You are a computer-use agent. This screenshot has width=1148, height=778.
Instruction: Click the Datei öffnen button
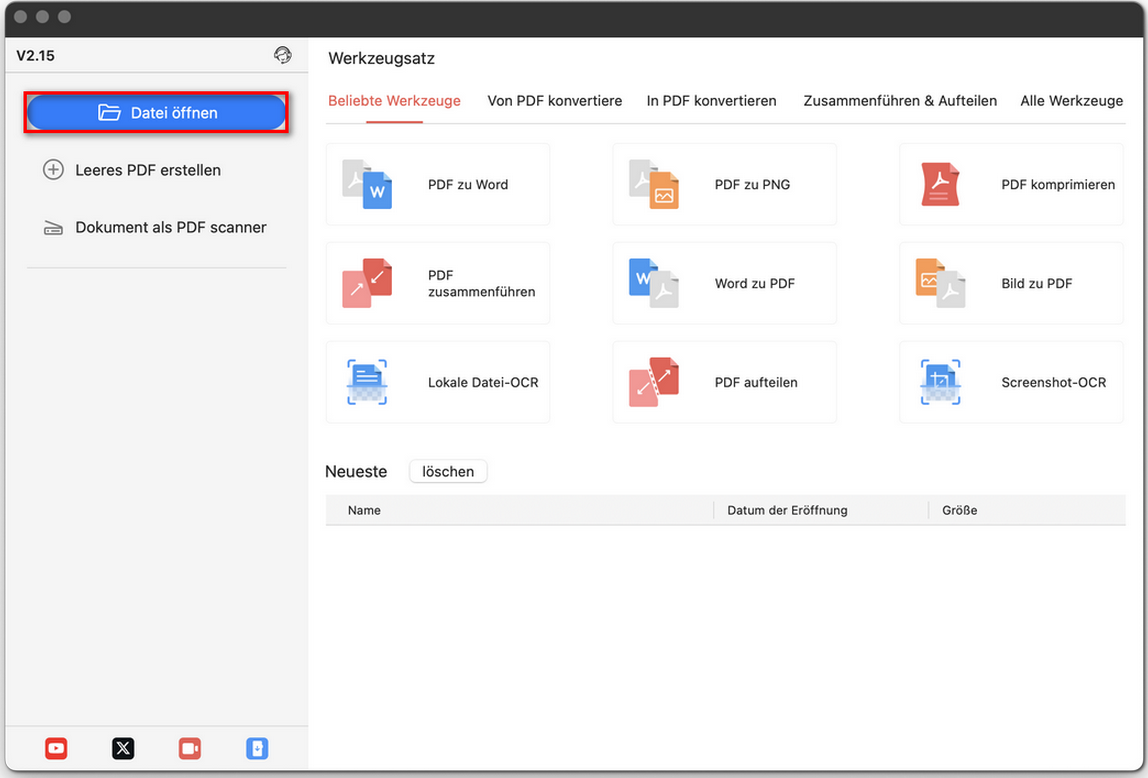(x=157, y=113)
